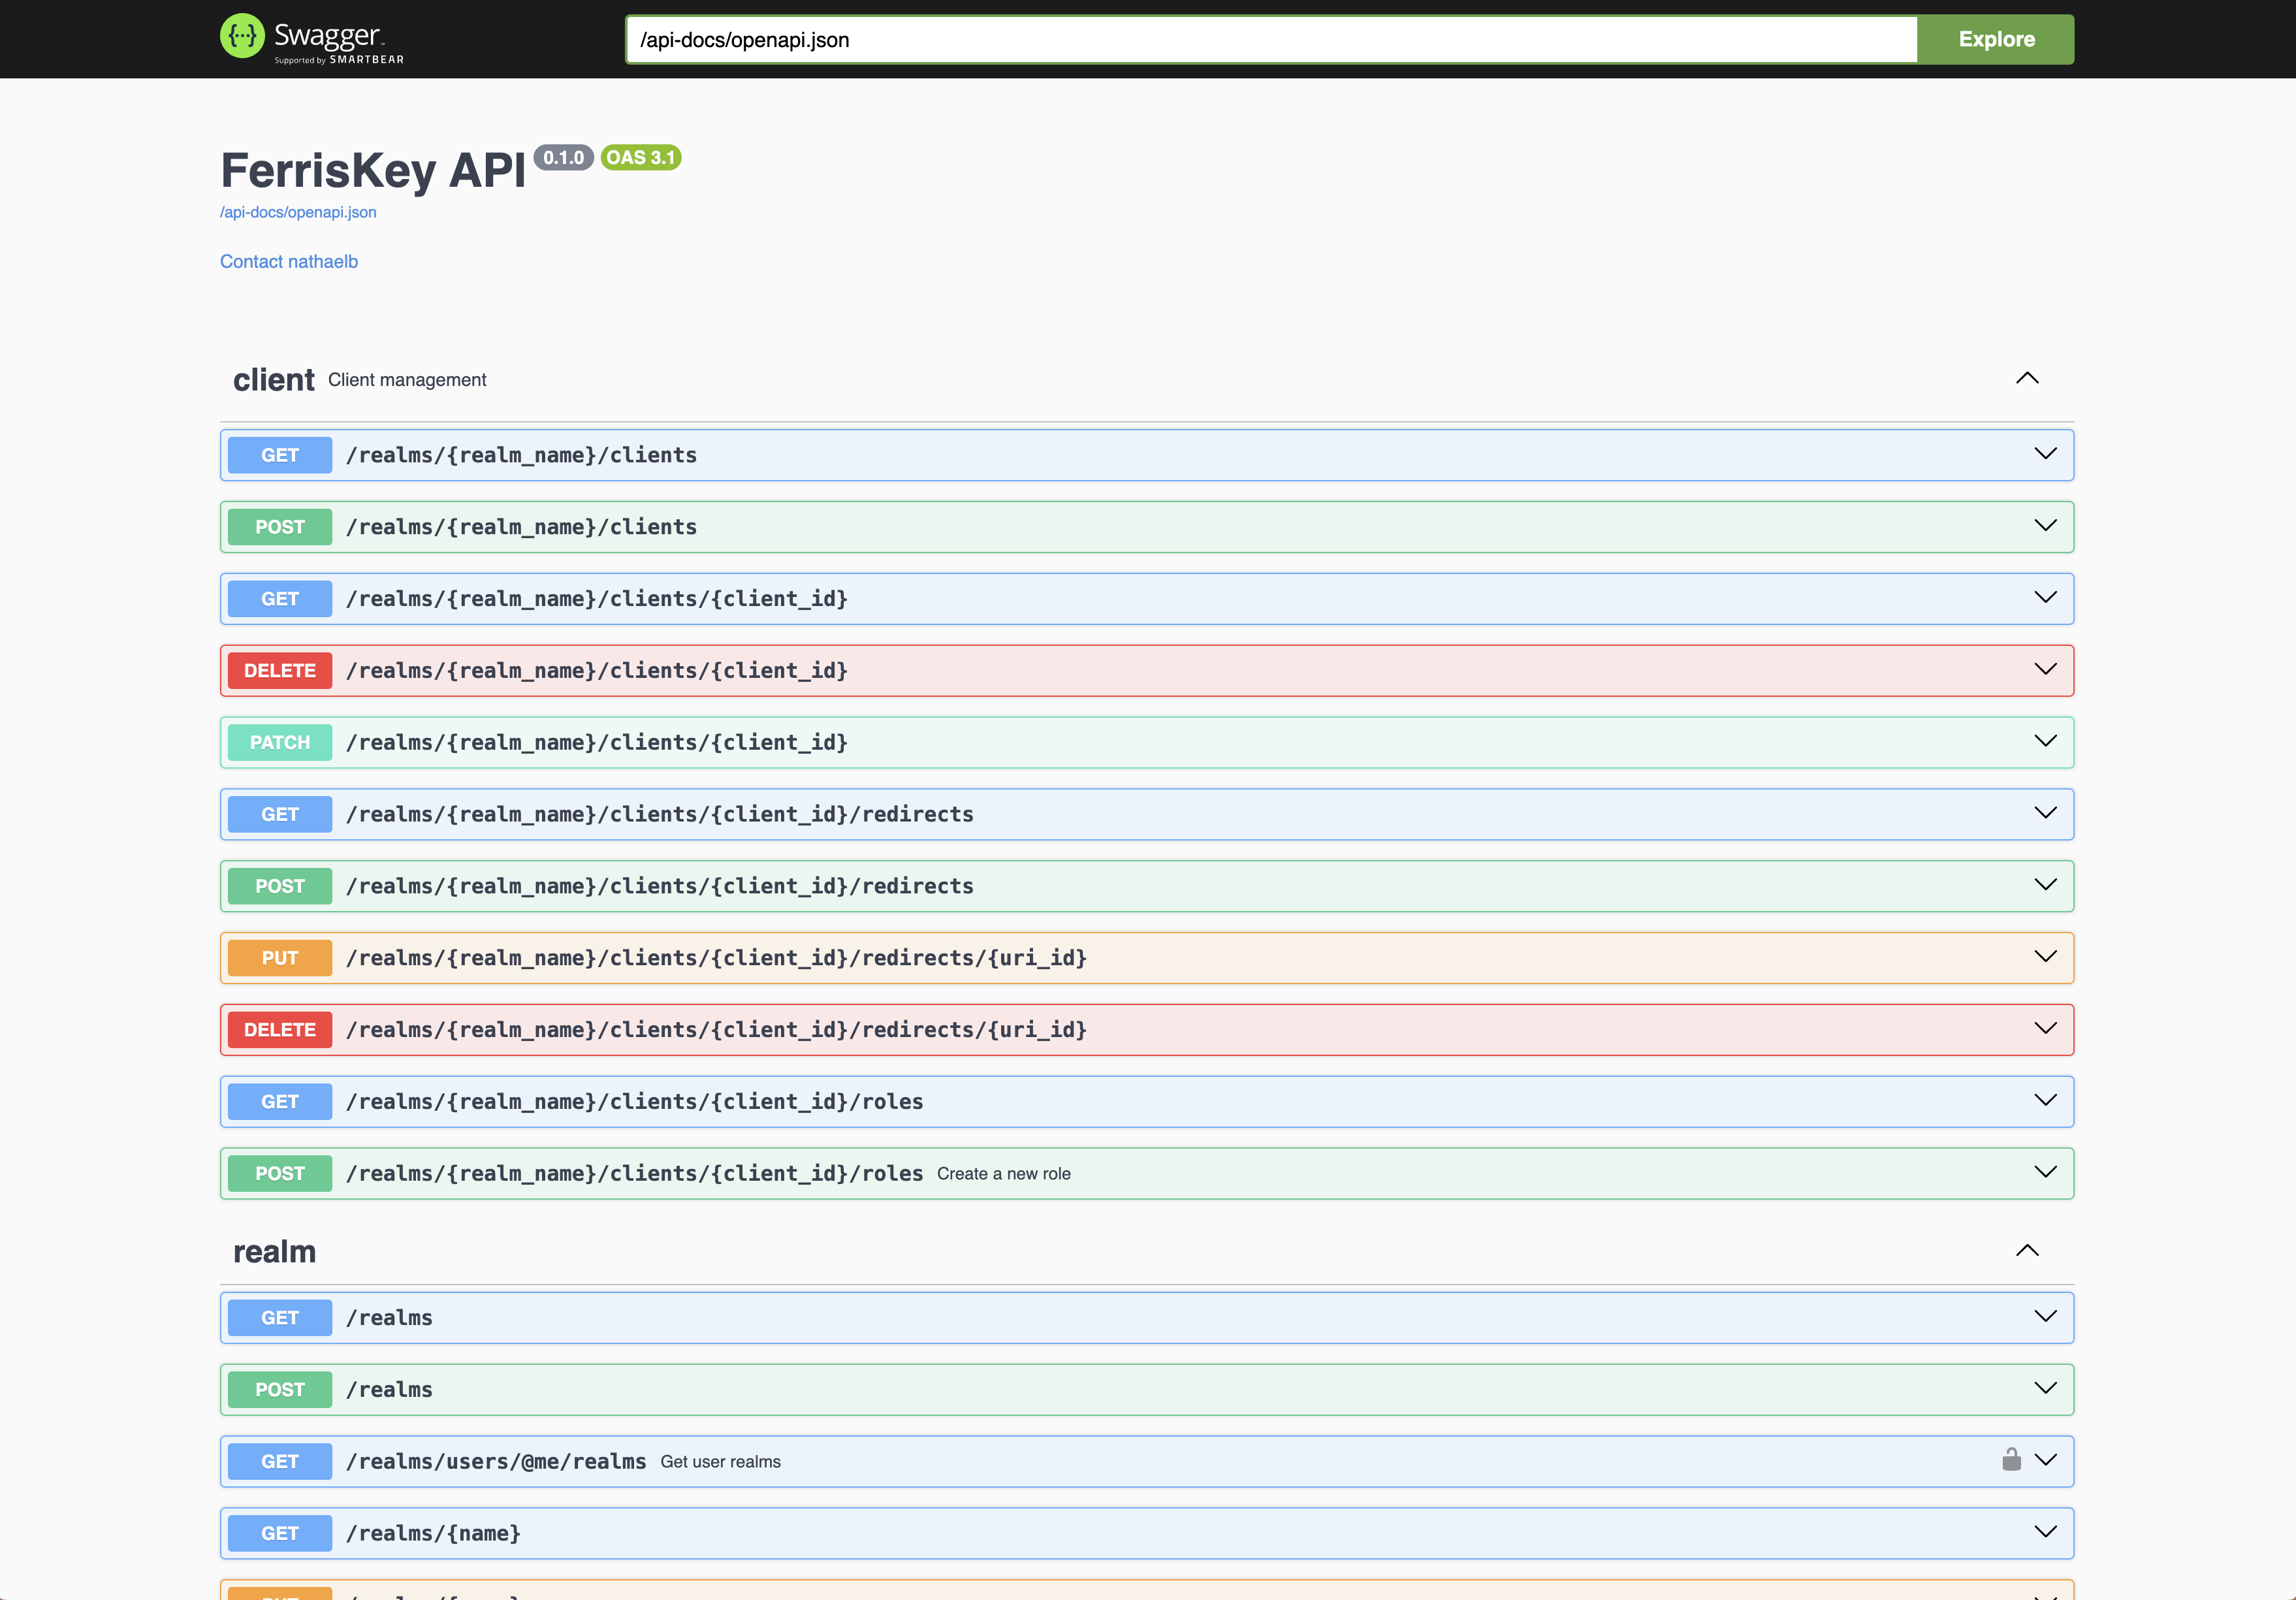The width and height of the screenshot is (2296, 1600).
Task: Expand PUT redirects uri_id endpoint arrow
Action: click(x=2045, y=957)
